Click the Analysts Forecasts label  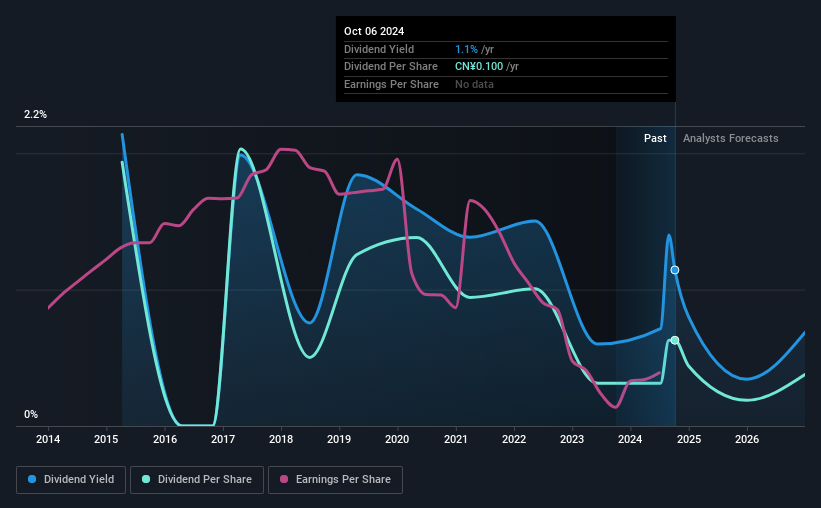730,138
